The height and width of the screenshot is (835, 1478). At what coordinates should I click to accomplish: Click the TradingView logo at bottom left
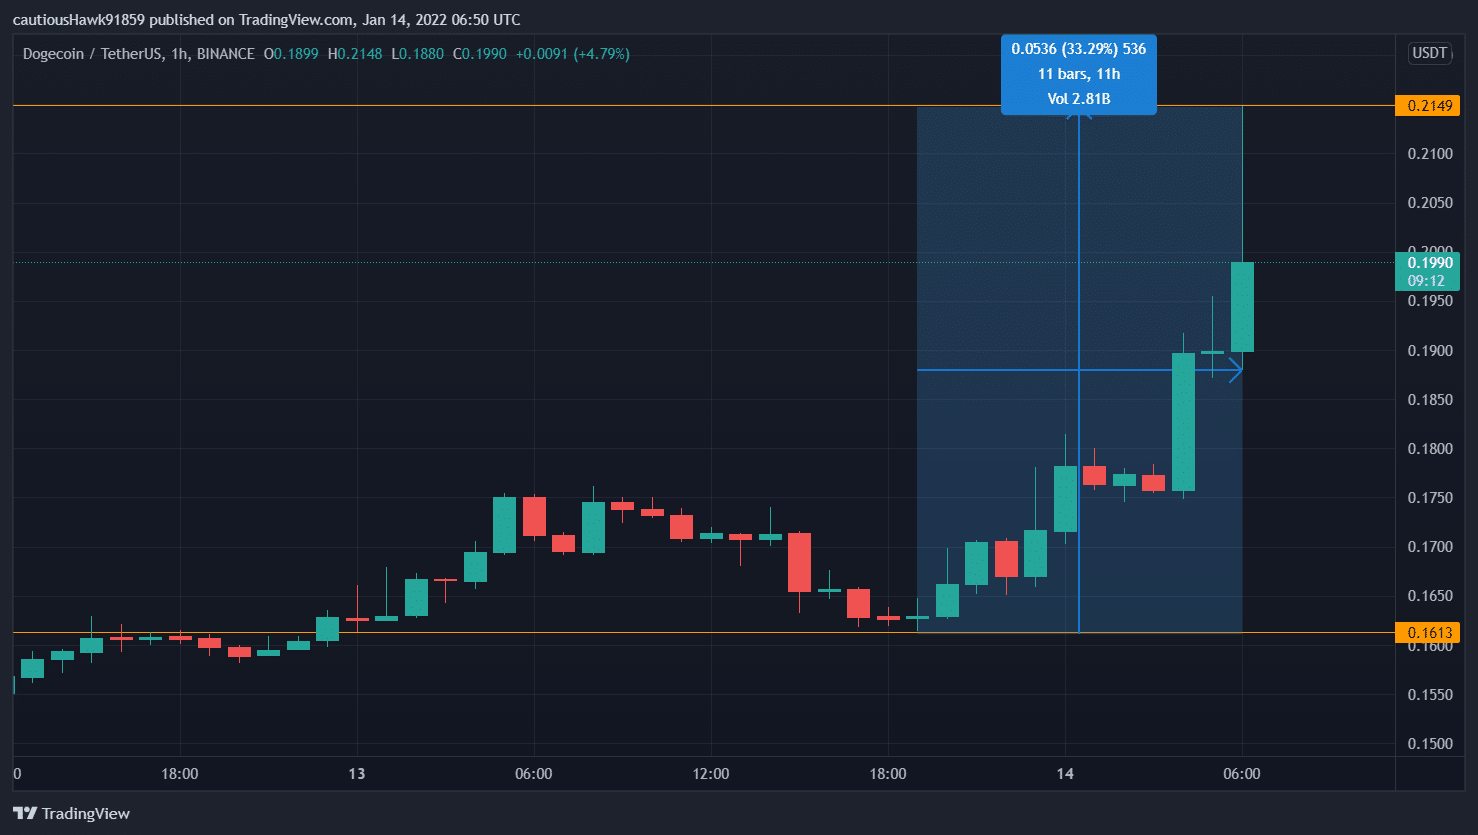pos(71,813)
